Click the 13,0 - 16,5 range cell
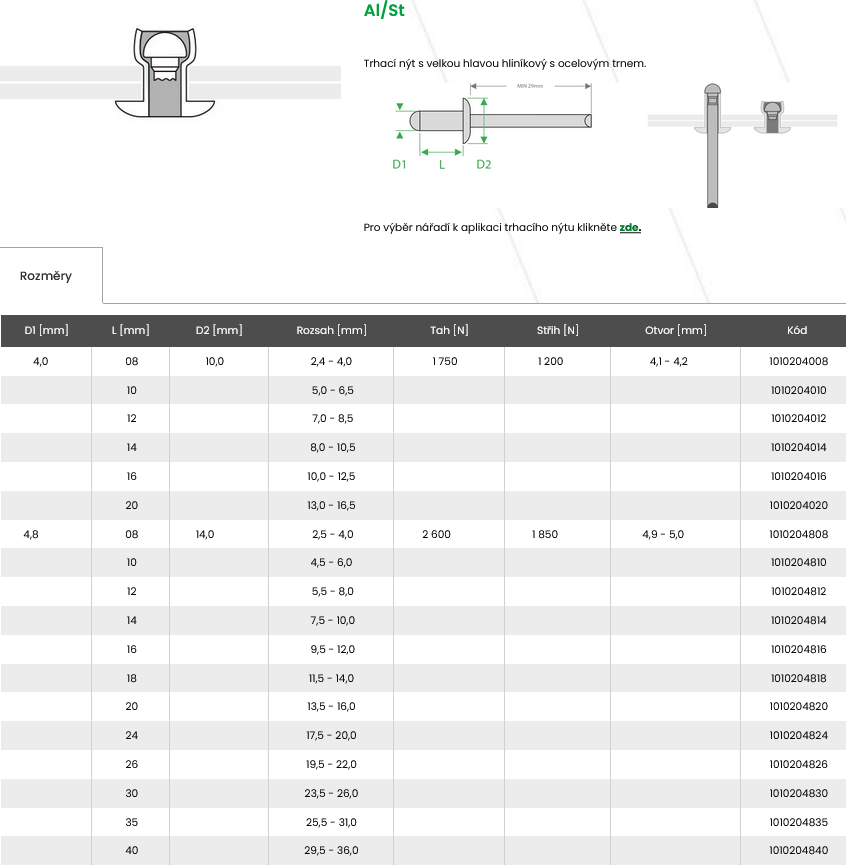 (x=331, y=506)
